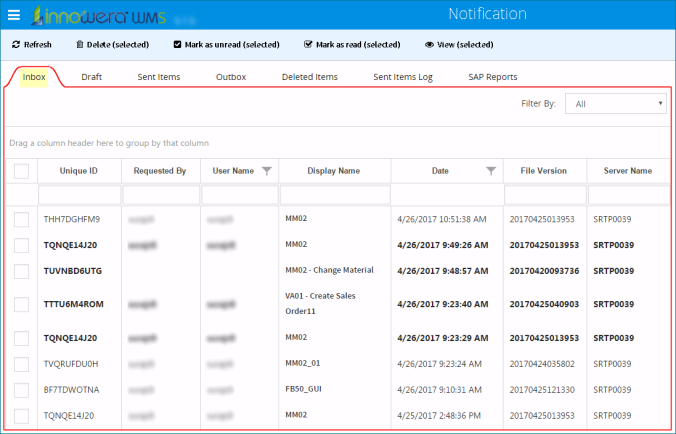The width and height of the screenshot is (676, 434).
Task: View the selected notification
Action: coord(459,44)
